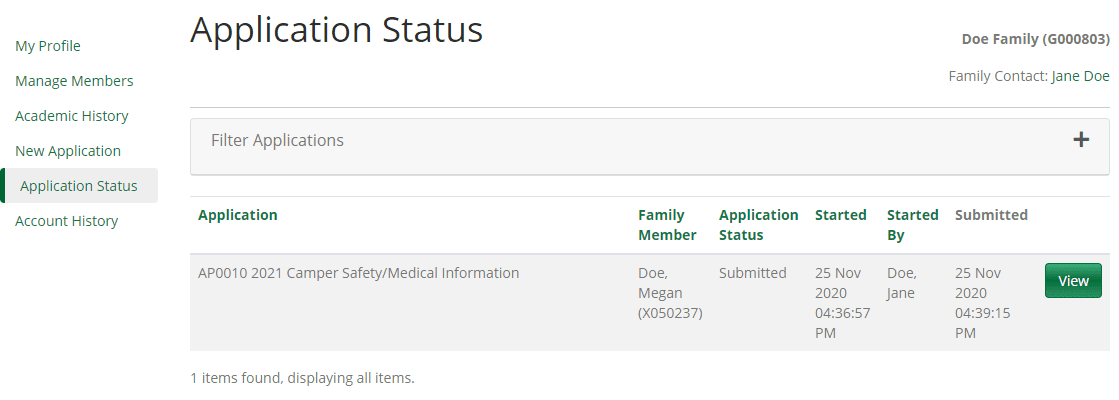Expand the Filter Applications panel header
This screenshot has width=1119, height=400.
[x=278, y=141]
